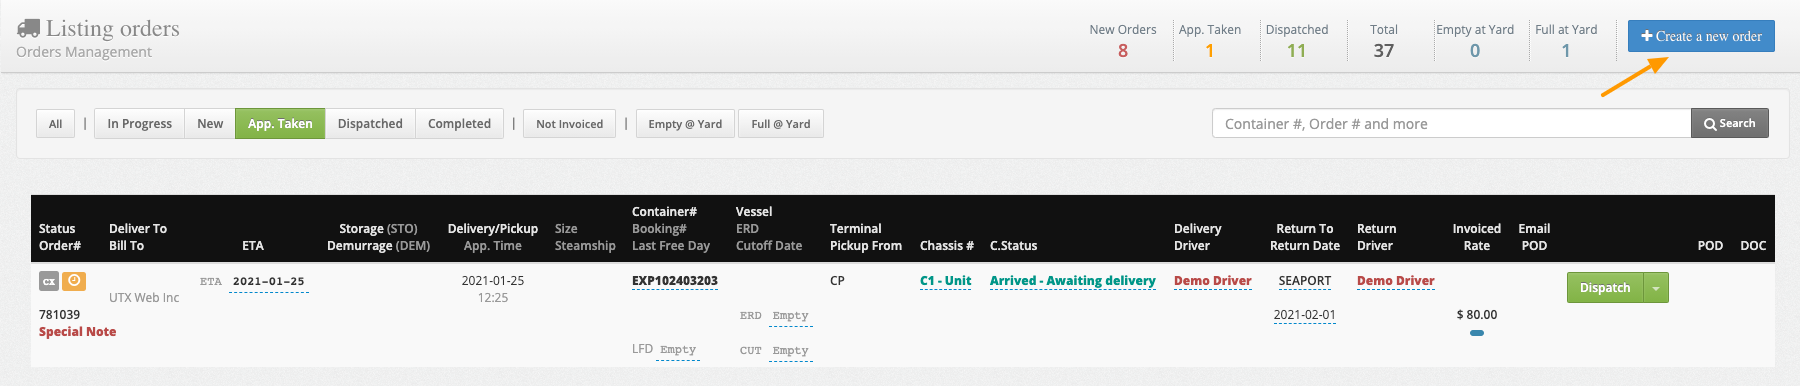The image size is (1800, 386).
Task: Expand the Dispatch button dropdown arrow
Action: pyautogui.click(x=1656, y=288)
